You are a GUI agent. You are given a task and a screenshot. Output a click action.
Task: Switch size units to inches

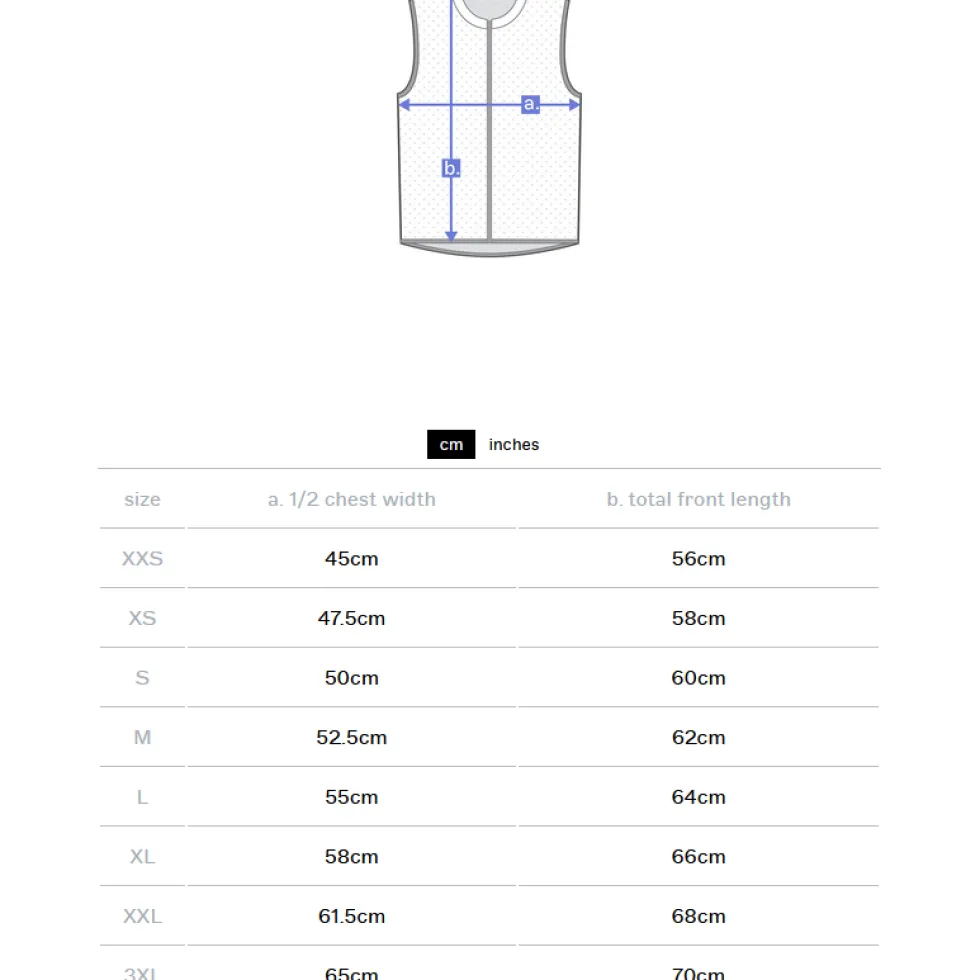[x=513, y=444]
